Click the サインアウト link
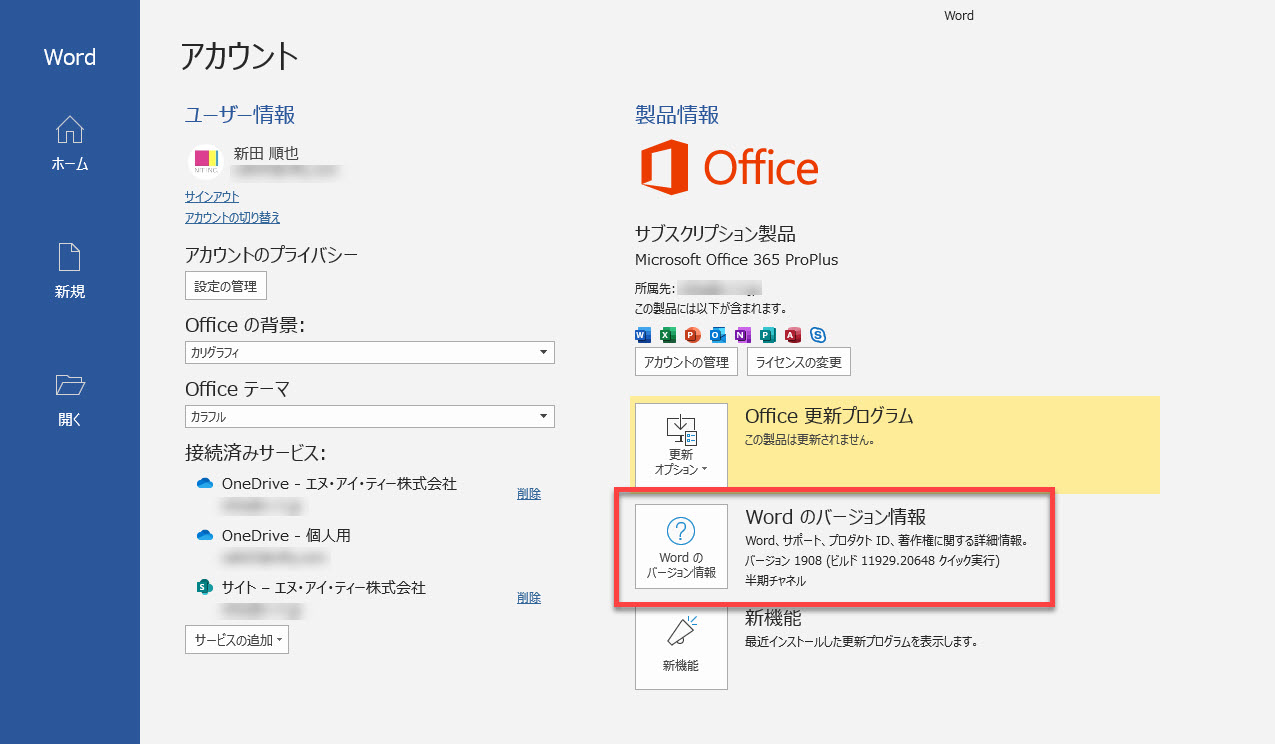The width and height of the screenshot is (1275, 744). click(212, 197)
